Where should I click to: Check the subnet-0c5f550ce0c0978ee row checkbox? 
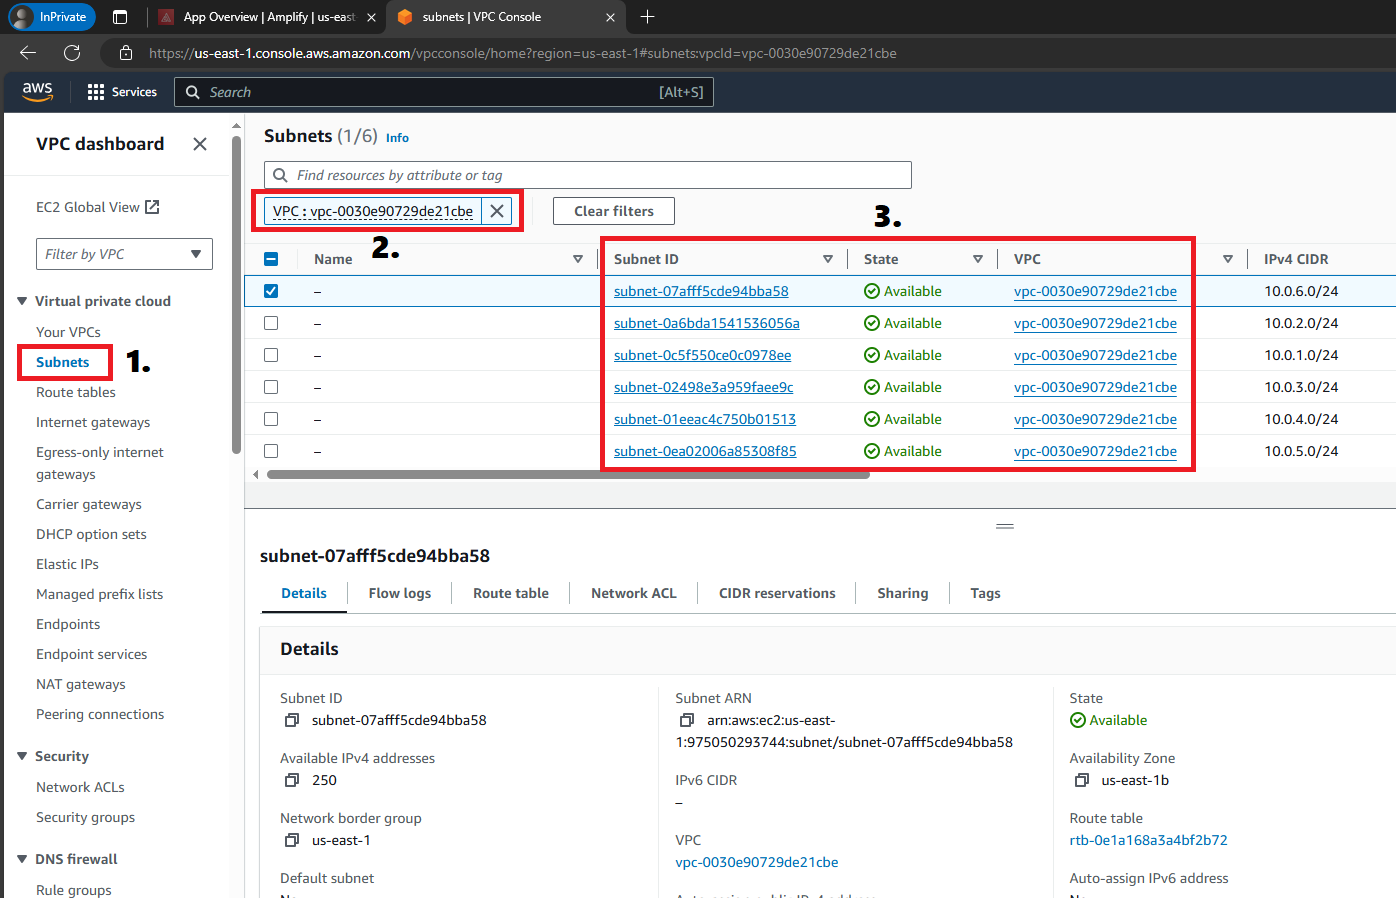pyautogui.click(x=271, y=355)
